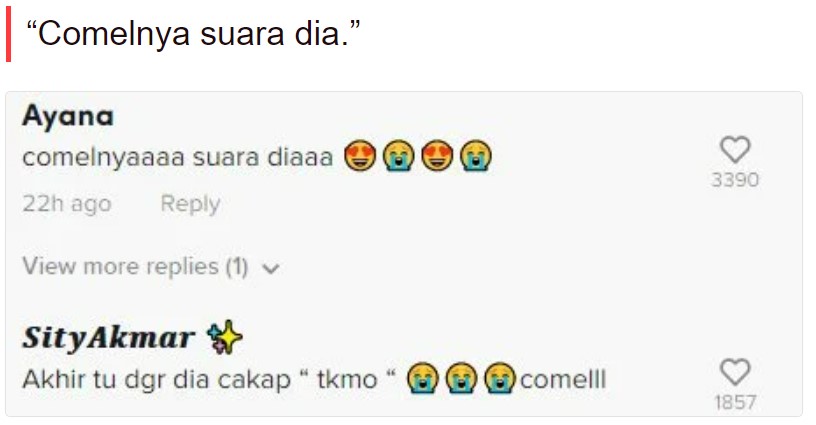Click first crying emoji in Ayana's comment
Screen dimensions: 816x425
point(399,156)
